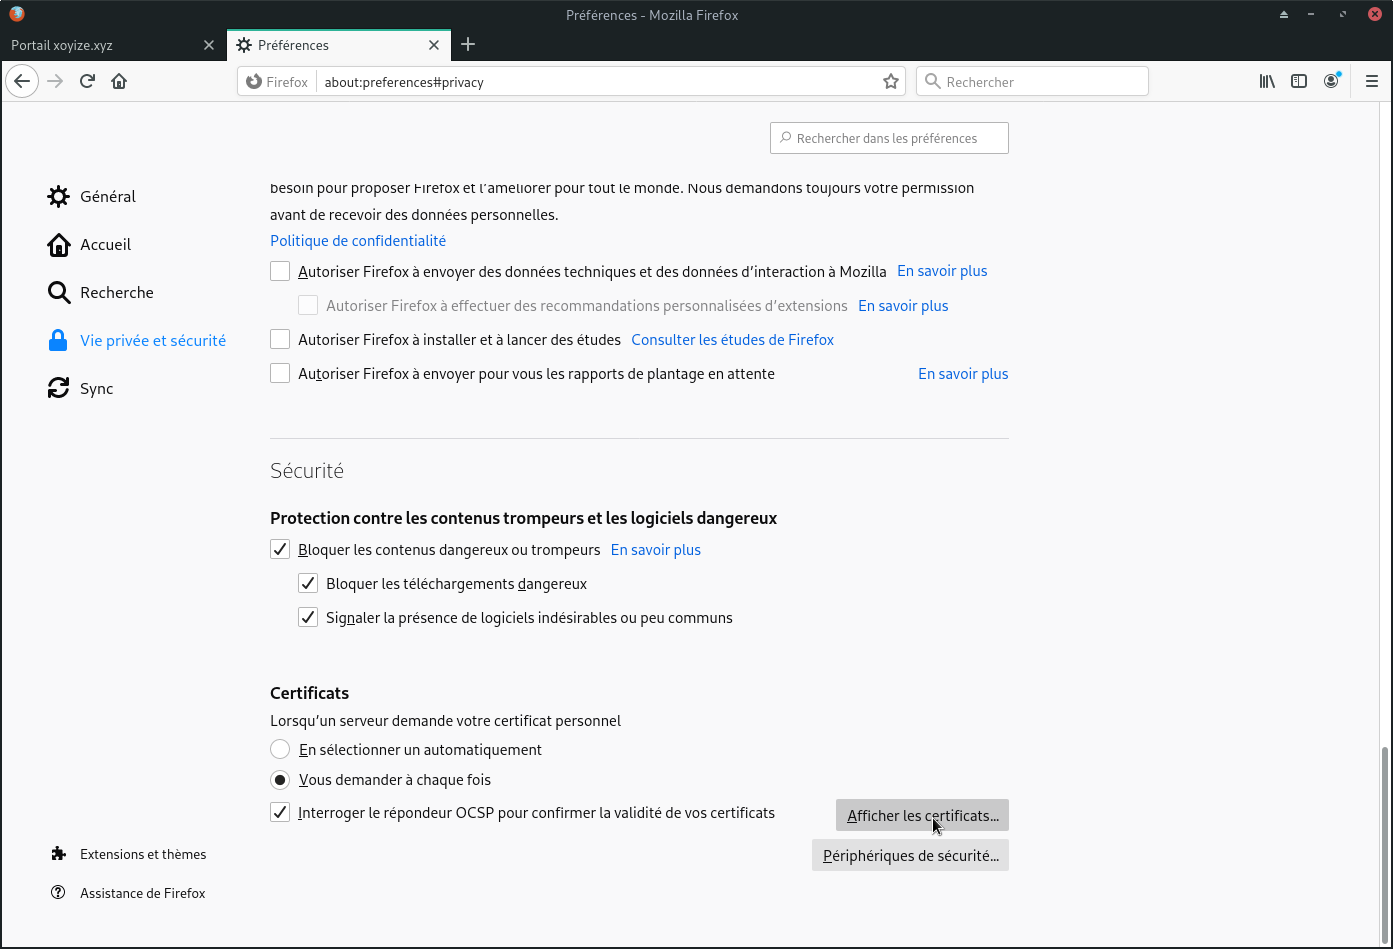The width and height of the screenshot is (1393, 949).
Task: Click Afficher les certificats button
Action: [922, 816]
